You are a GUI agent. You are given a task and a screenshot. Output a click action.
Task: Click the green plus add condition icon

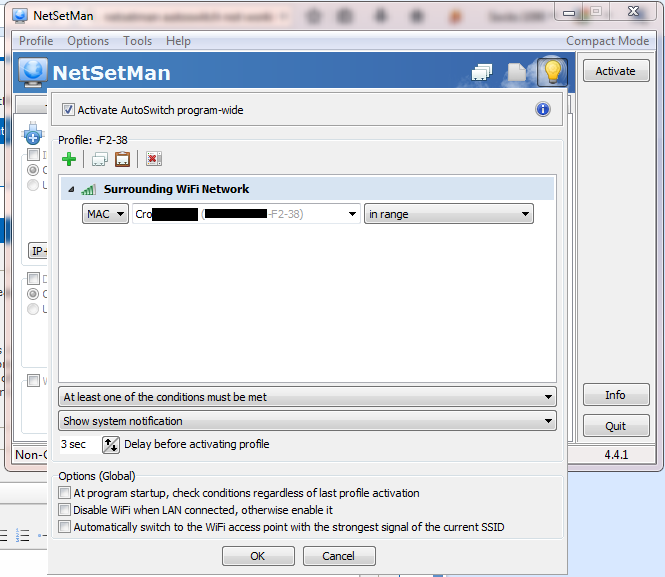tap(69, 159)
